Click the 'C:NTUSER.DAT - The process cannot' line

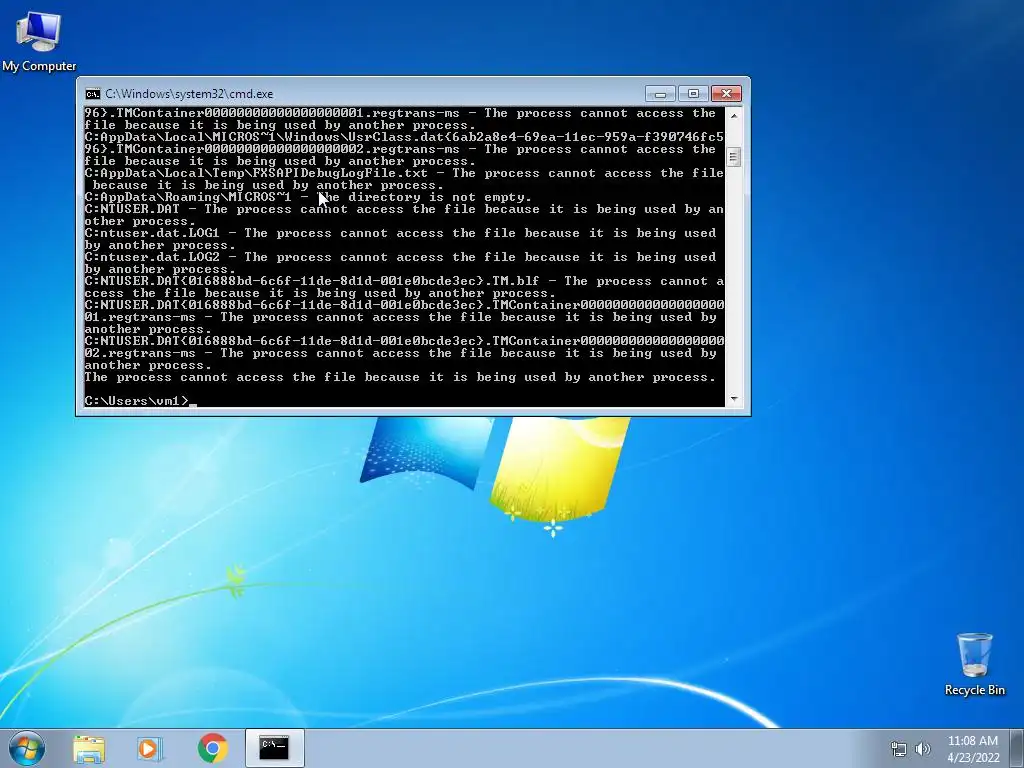point(404,209)
